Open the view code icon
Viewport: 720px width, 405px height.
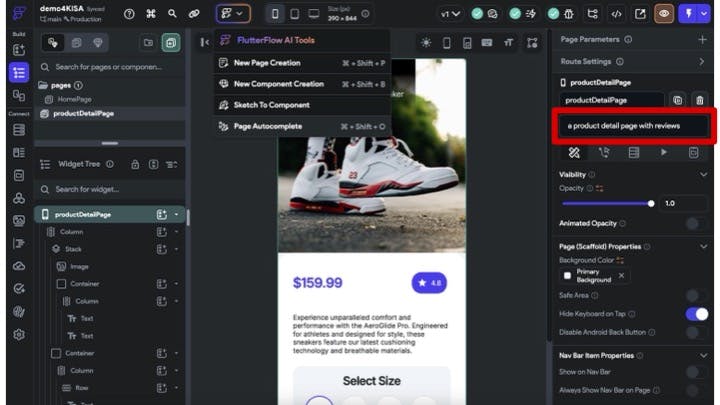pos(616,14)
